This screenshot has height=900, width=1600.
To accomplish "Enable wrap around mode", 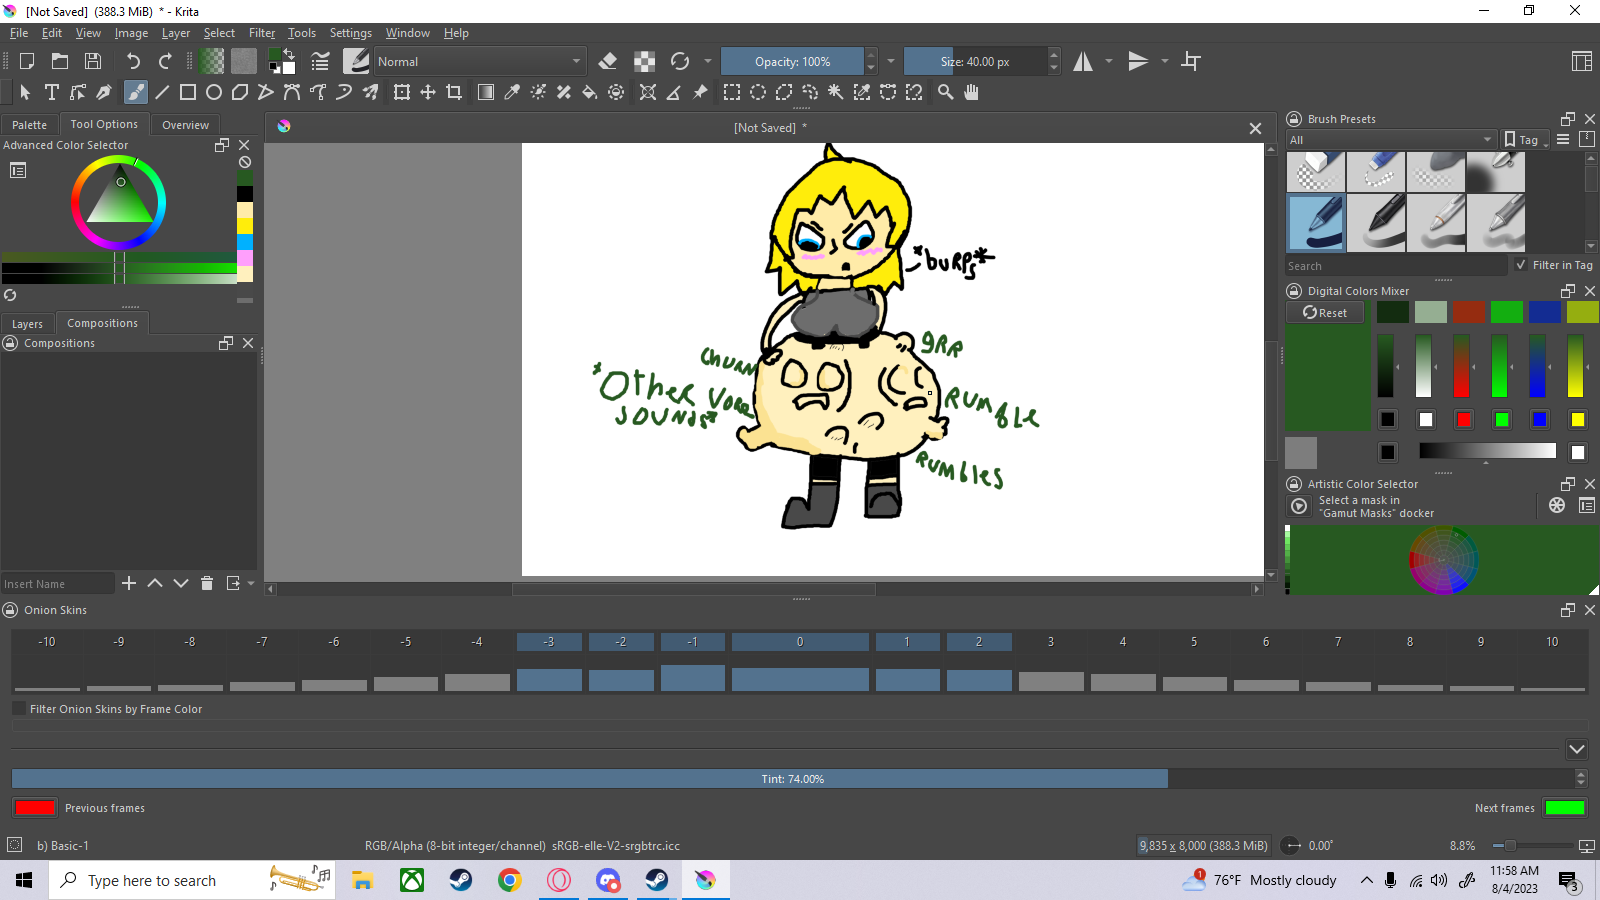I will [1191, 61].
